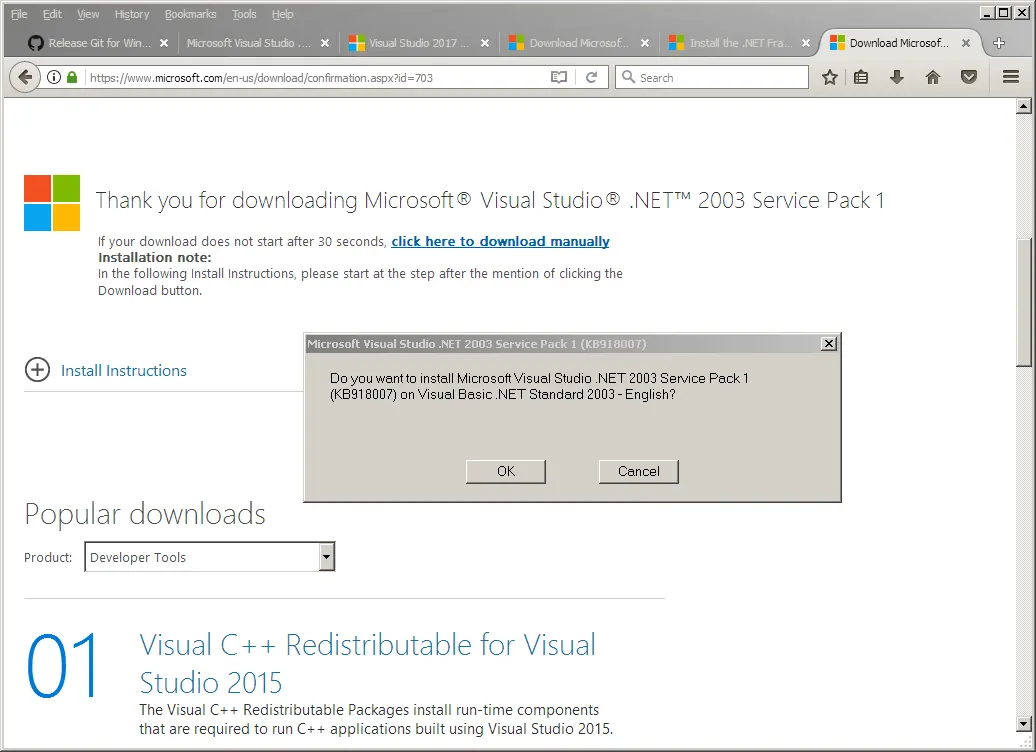Open the History menu

[x=131, y=14]
